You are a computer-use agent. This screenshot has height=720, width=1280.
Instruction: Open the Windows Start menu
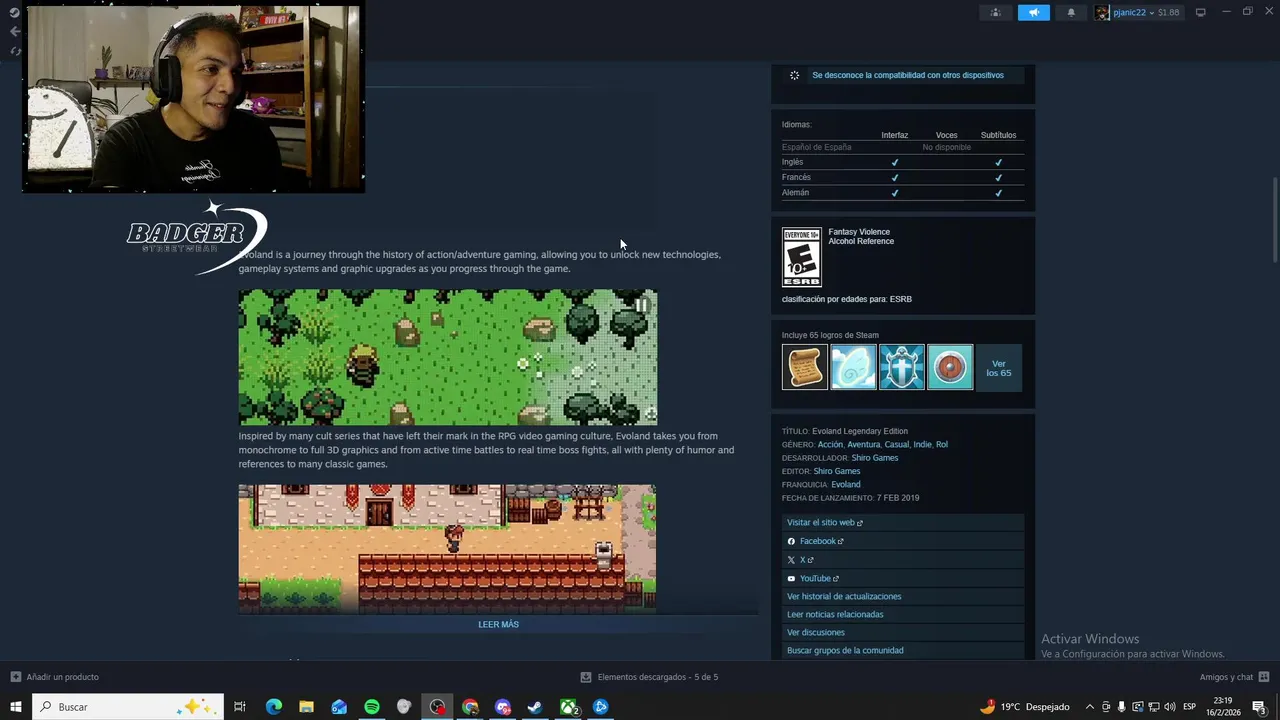pyautogui.click(x=16, y=707)
